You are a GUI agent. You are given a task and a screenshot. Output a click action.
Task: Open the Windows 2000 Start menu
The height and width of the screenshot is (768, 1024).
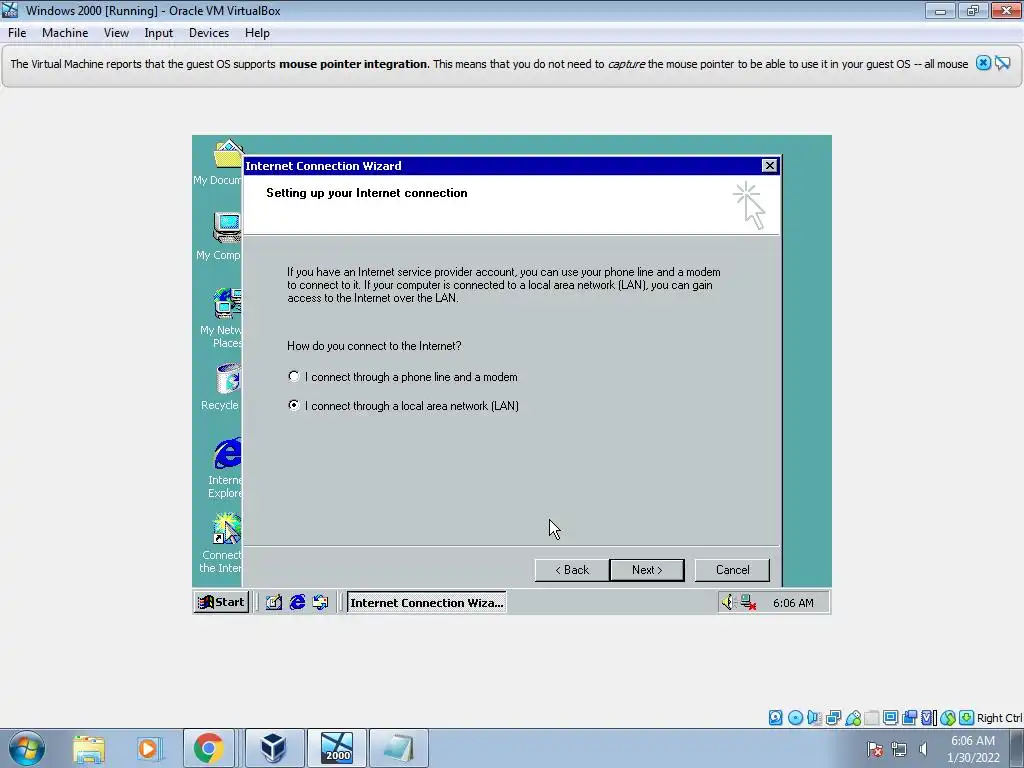click(221, 602)
